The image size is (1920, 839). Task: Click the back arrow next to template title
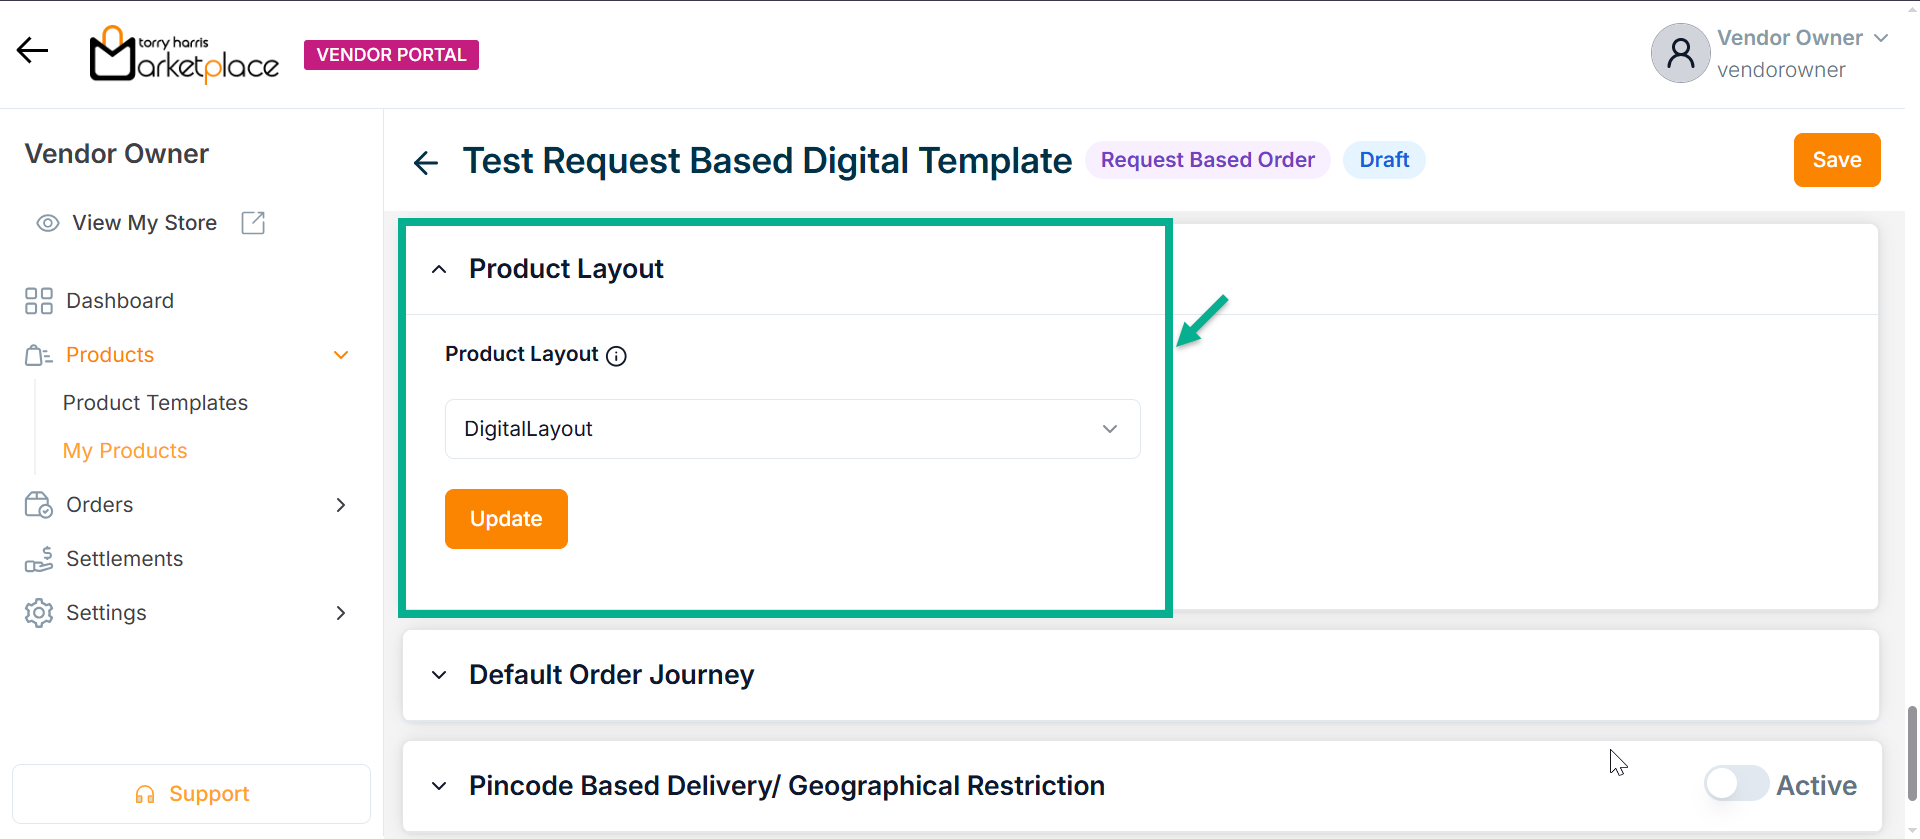[x=426, y=162]
